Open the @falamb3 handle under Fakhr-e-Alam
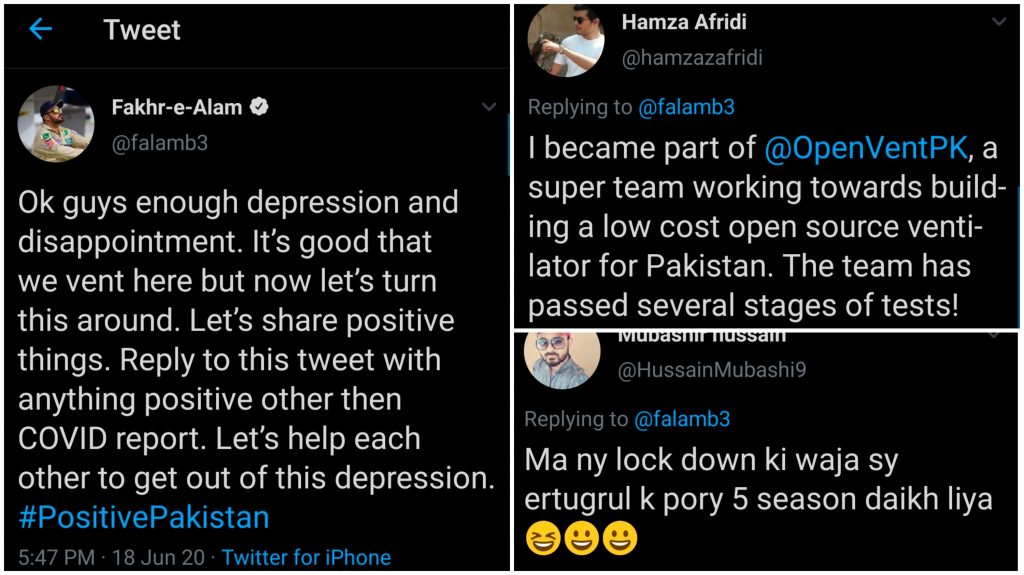Image resolution: width=1024 pixels, height=575 pixels. pyautogui.click(x=160, y=143)
